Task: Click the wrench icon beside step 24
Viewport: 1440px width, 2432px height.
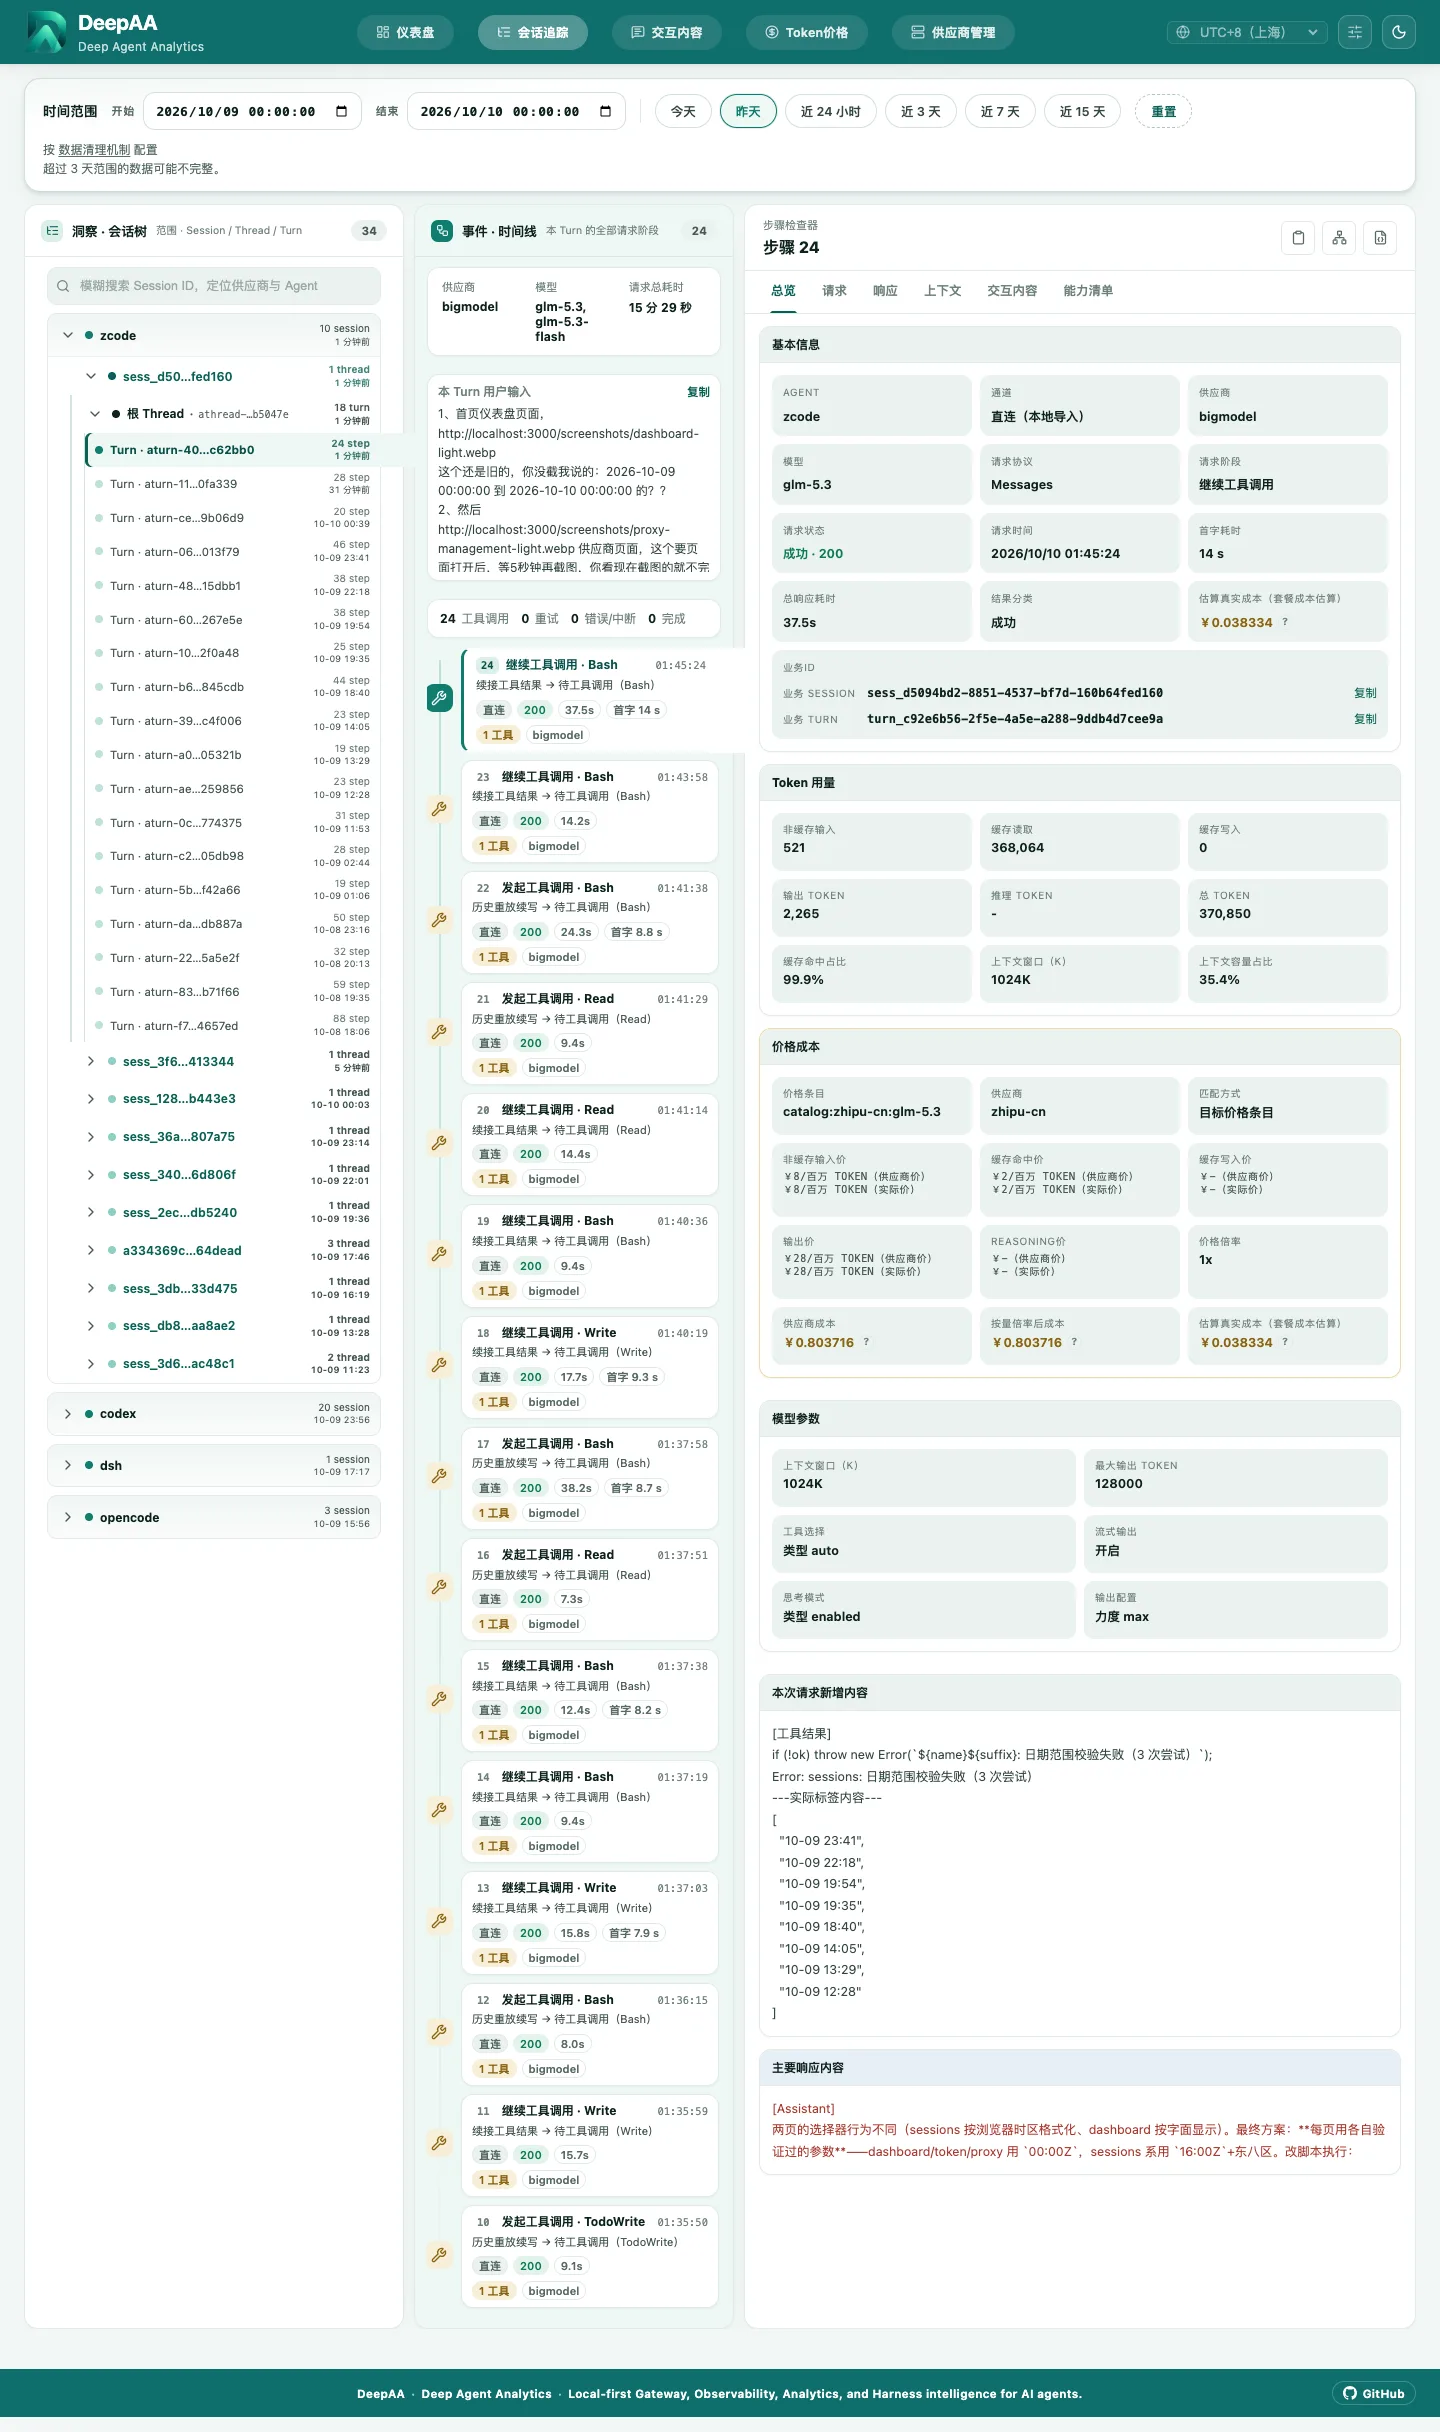Action: coord(440,698)
